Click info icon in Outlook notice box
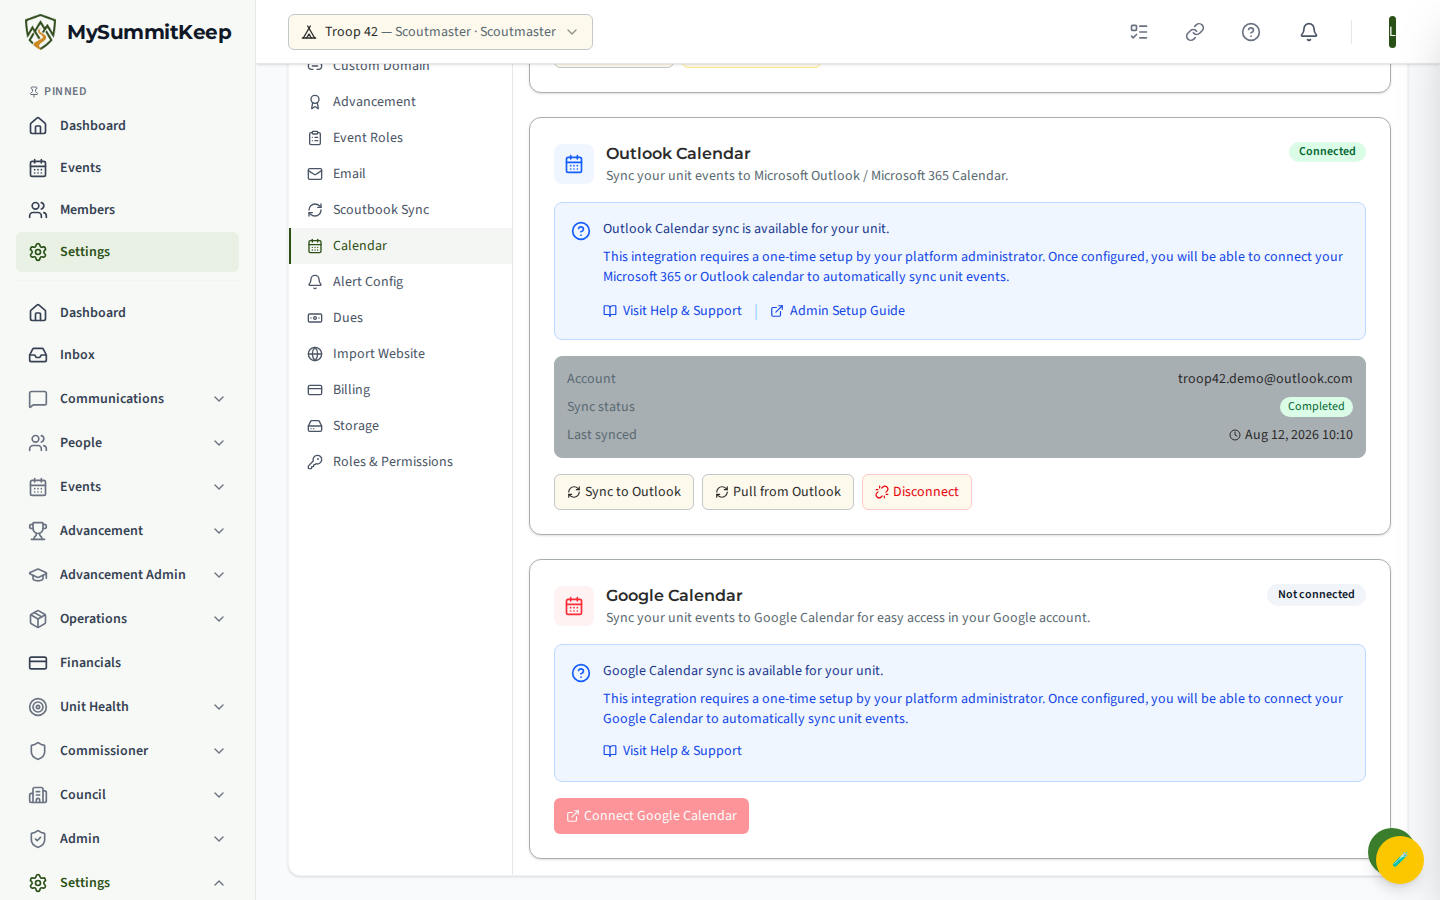Image resolution: width=1440 pixels, height=900 pixels. click(x=581, y=231)
